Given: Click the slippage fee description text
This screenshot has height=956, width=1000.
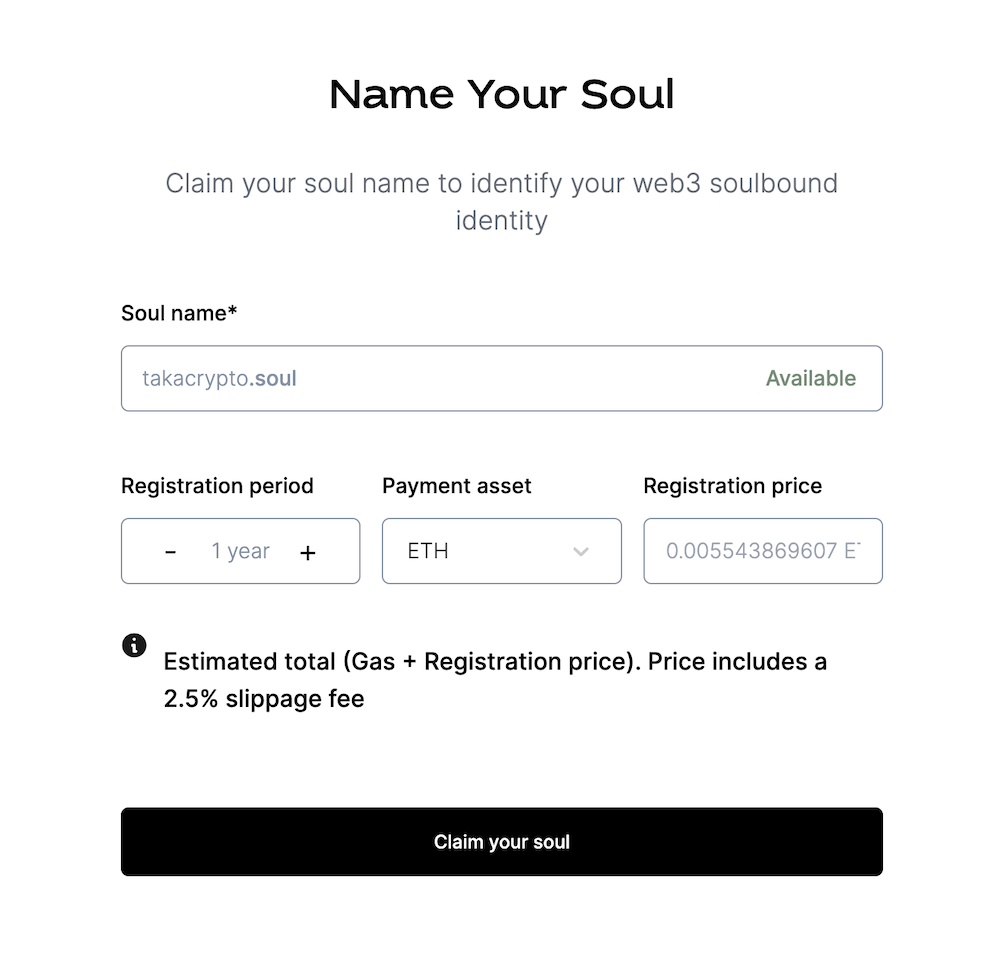Looking at the screenshot, I should [495, 680].
